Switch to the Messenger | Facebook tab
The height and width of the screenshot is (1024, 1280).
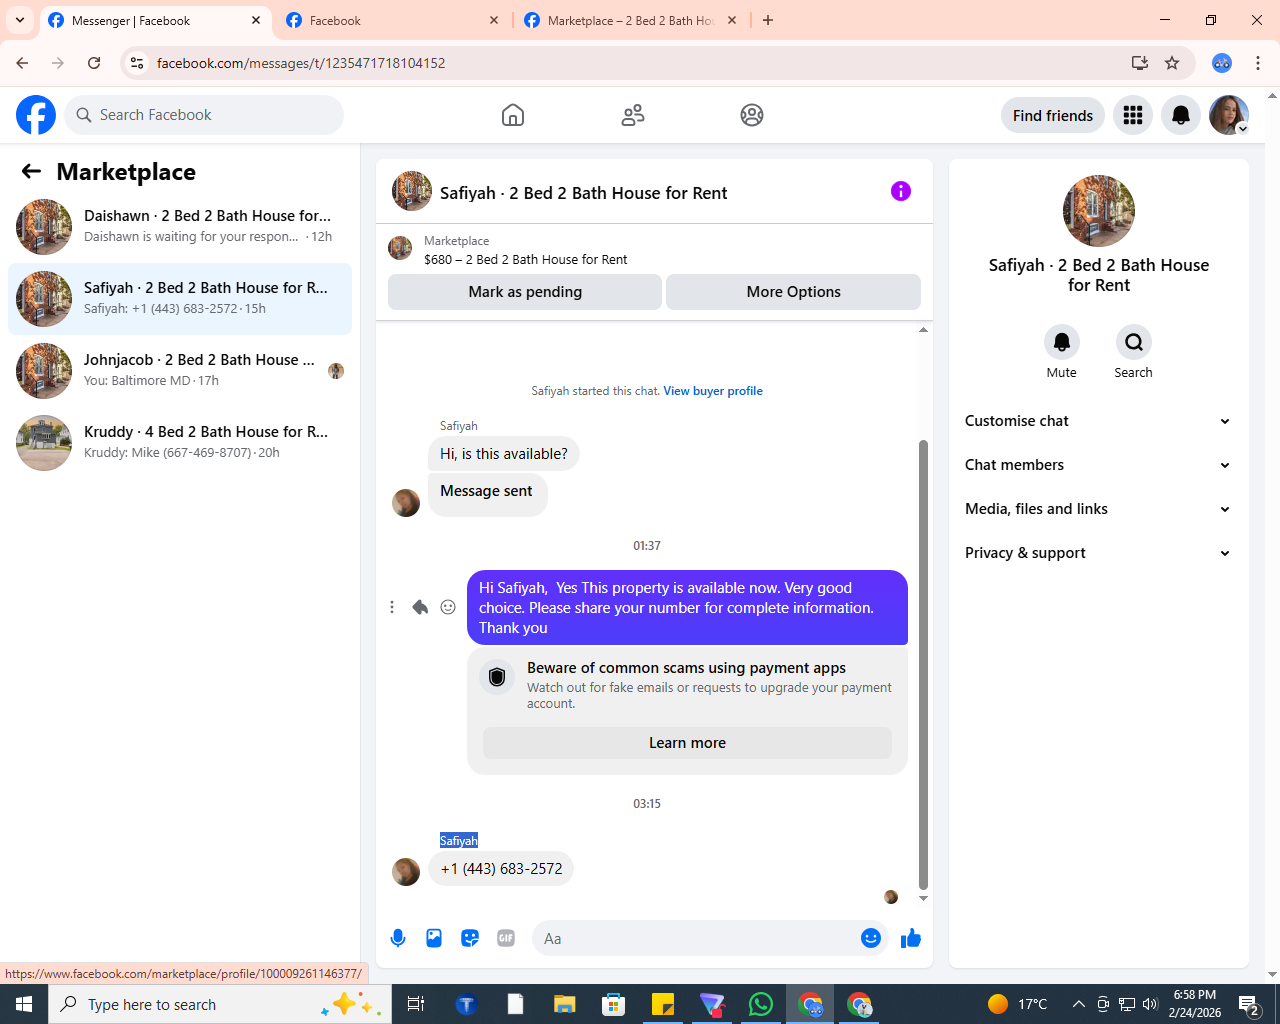(x=155, y=20)
